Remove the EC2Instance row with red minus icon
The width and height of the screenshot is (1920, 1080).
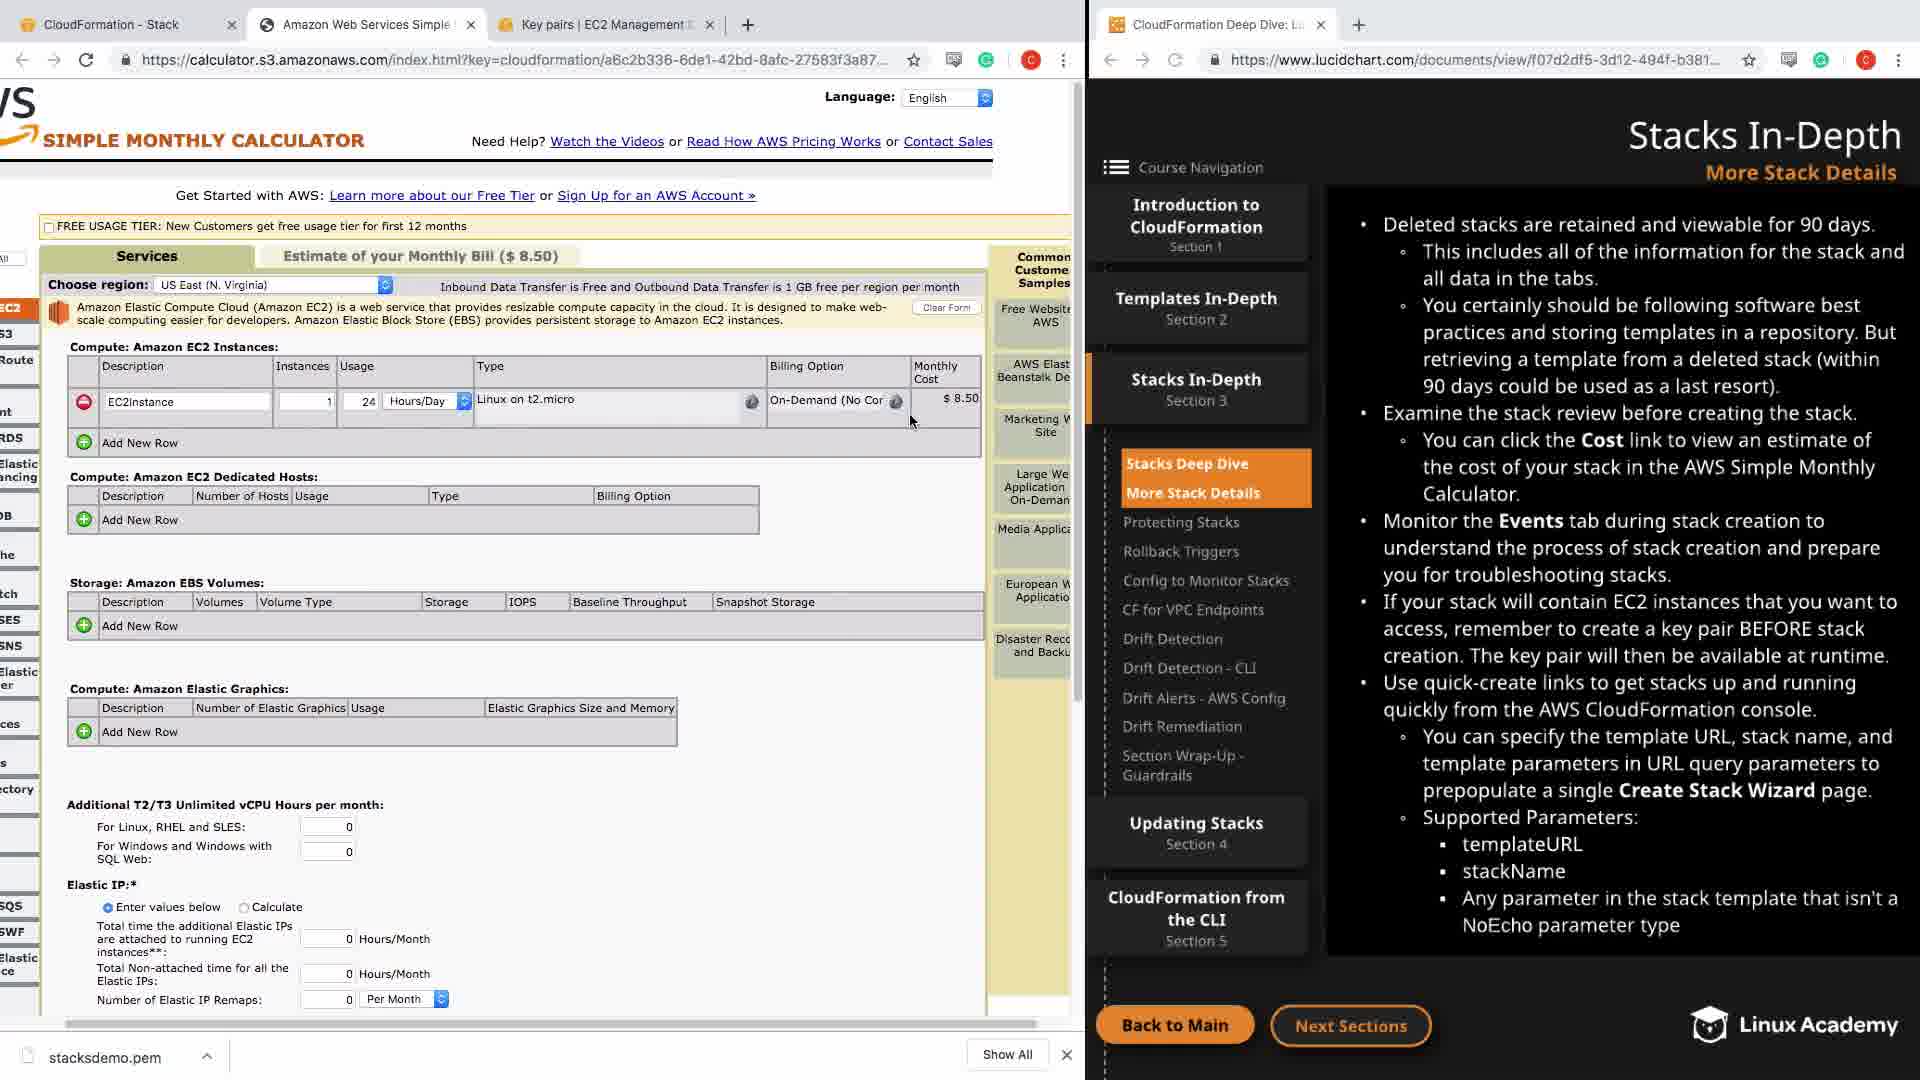pyautogui.click(x=84, y=402)
